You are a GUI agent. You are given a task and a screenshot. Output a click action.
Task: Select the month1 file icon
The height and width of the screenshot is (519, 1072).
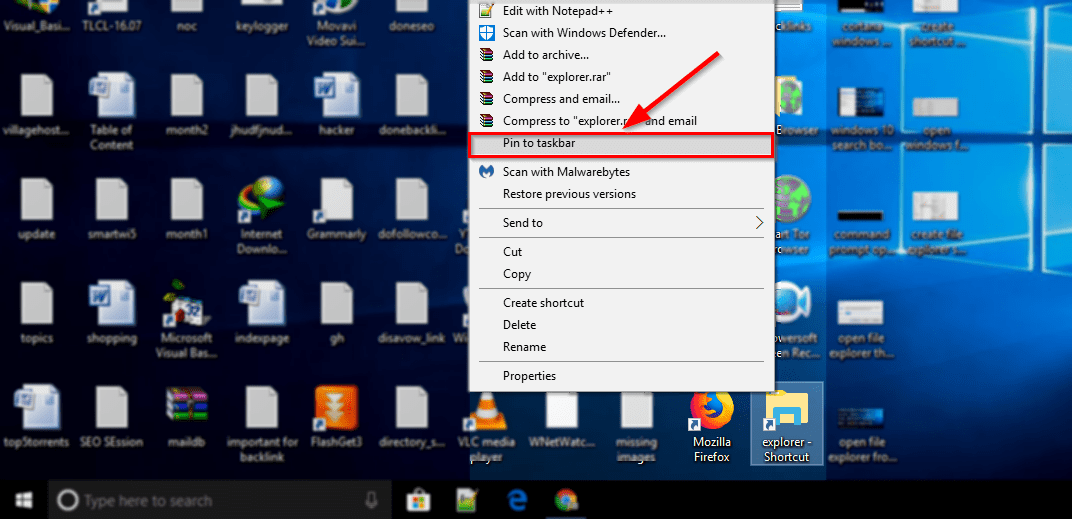coord(187,211)
